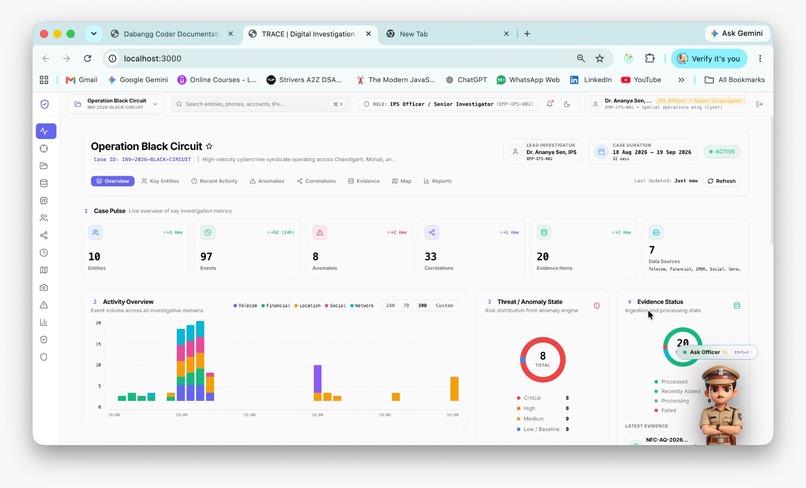Select the map icon in the sidebar
Image resolution: width=806 pixels, height=488 pixels.
[x=44, y=270]
